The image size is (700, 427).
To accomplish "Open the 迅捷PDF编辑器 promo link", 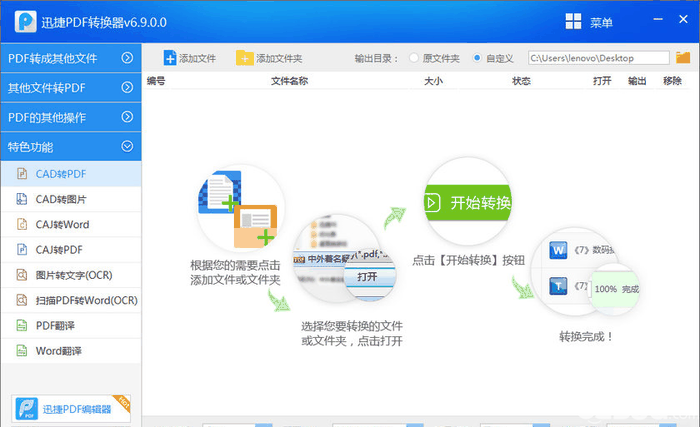I will 71,409.
